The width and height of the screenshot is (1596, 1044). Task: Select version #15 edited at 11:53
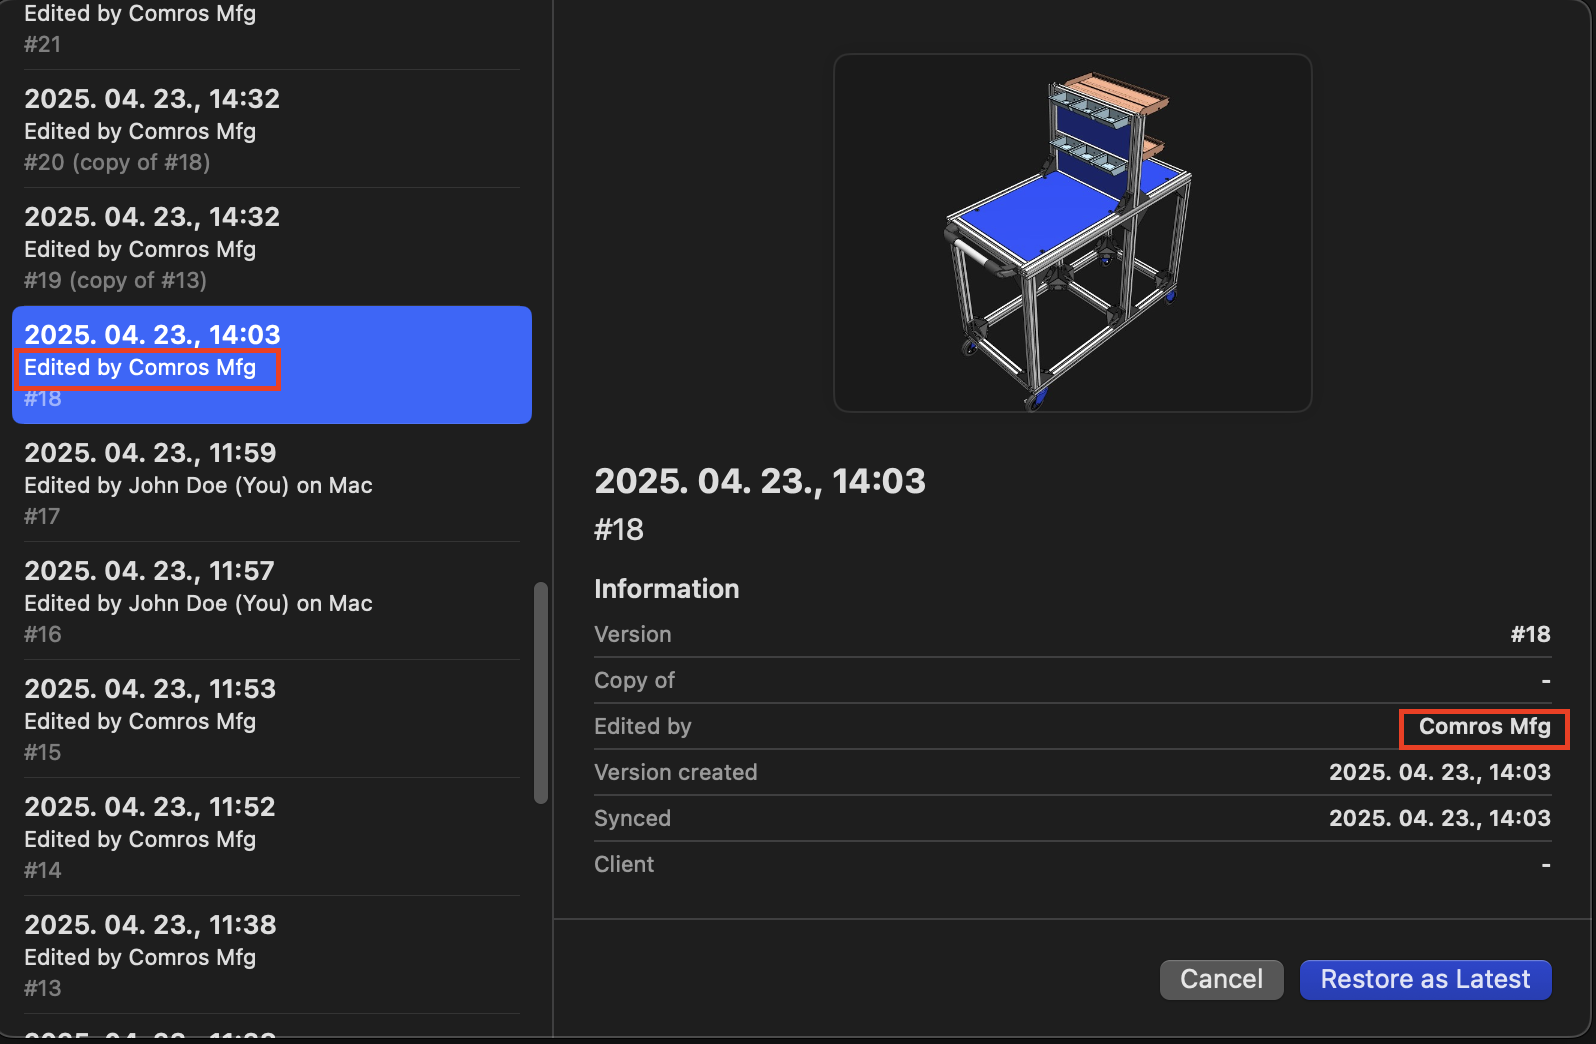tap(272, 719)
